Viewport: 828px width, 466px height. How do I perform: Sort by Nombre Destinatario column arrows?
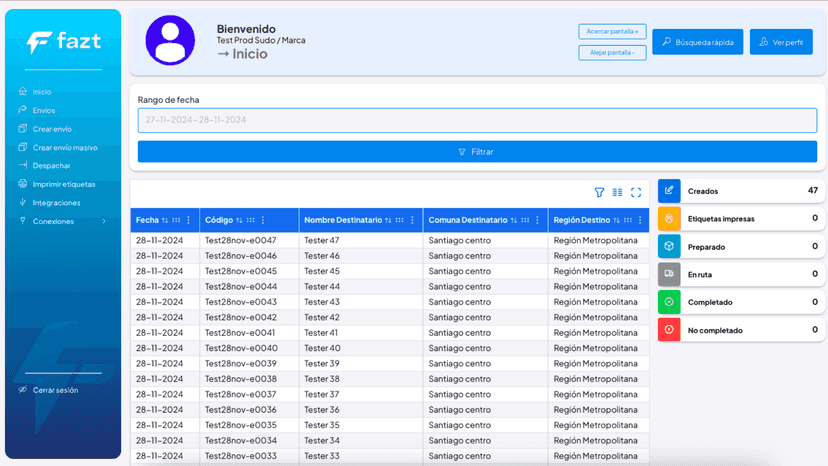388,220
